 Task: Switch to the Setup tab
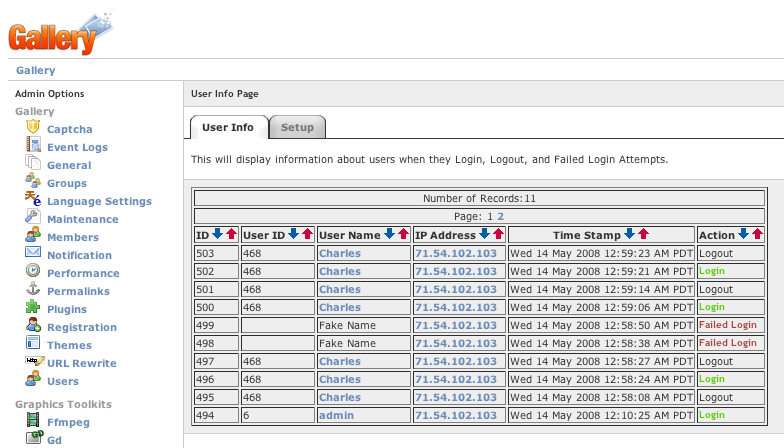[298, 128]
